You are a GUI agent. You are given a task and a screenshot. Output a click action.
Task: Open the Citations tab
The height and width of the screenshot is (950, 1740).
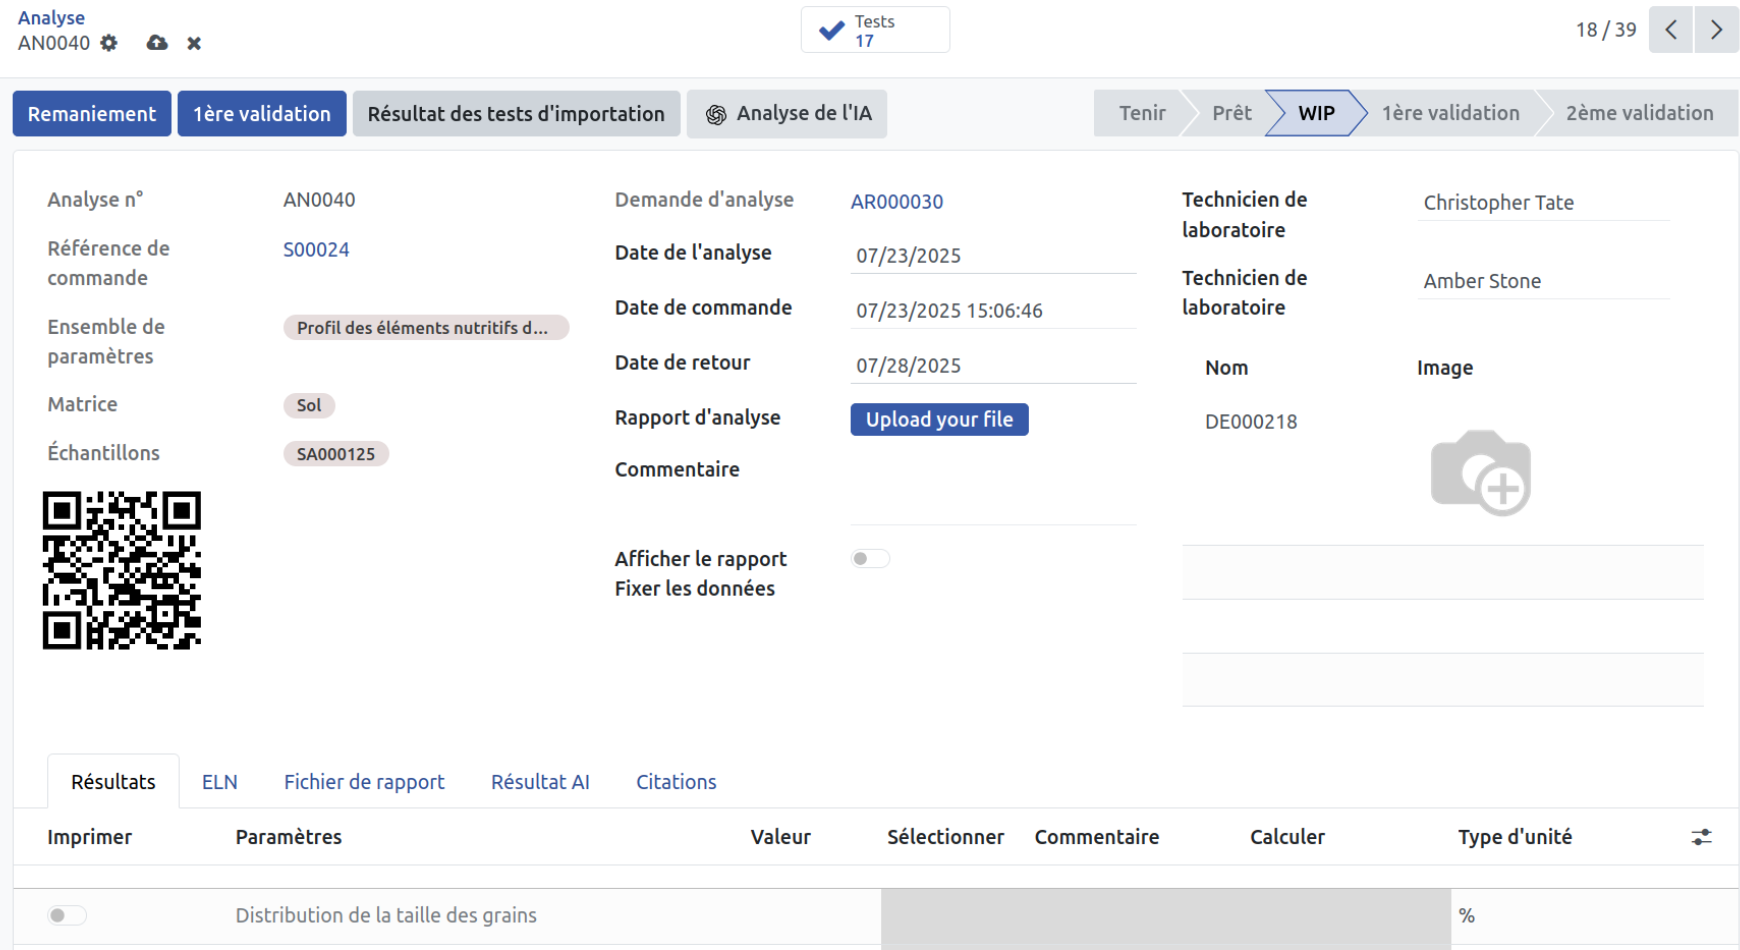click(676, 782)
